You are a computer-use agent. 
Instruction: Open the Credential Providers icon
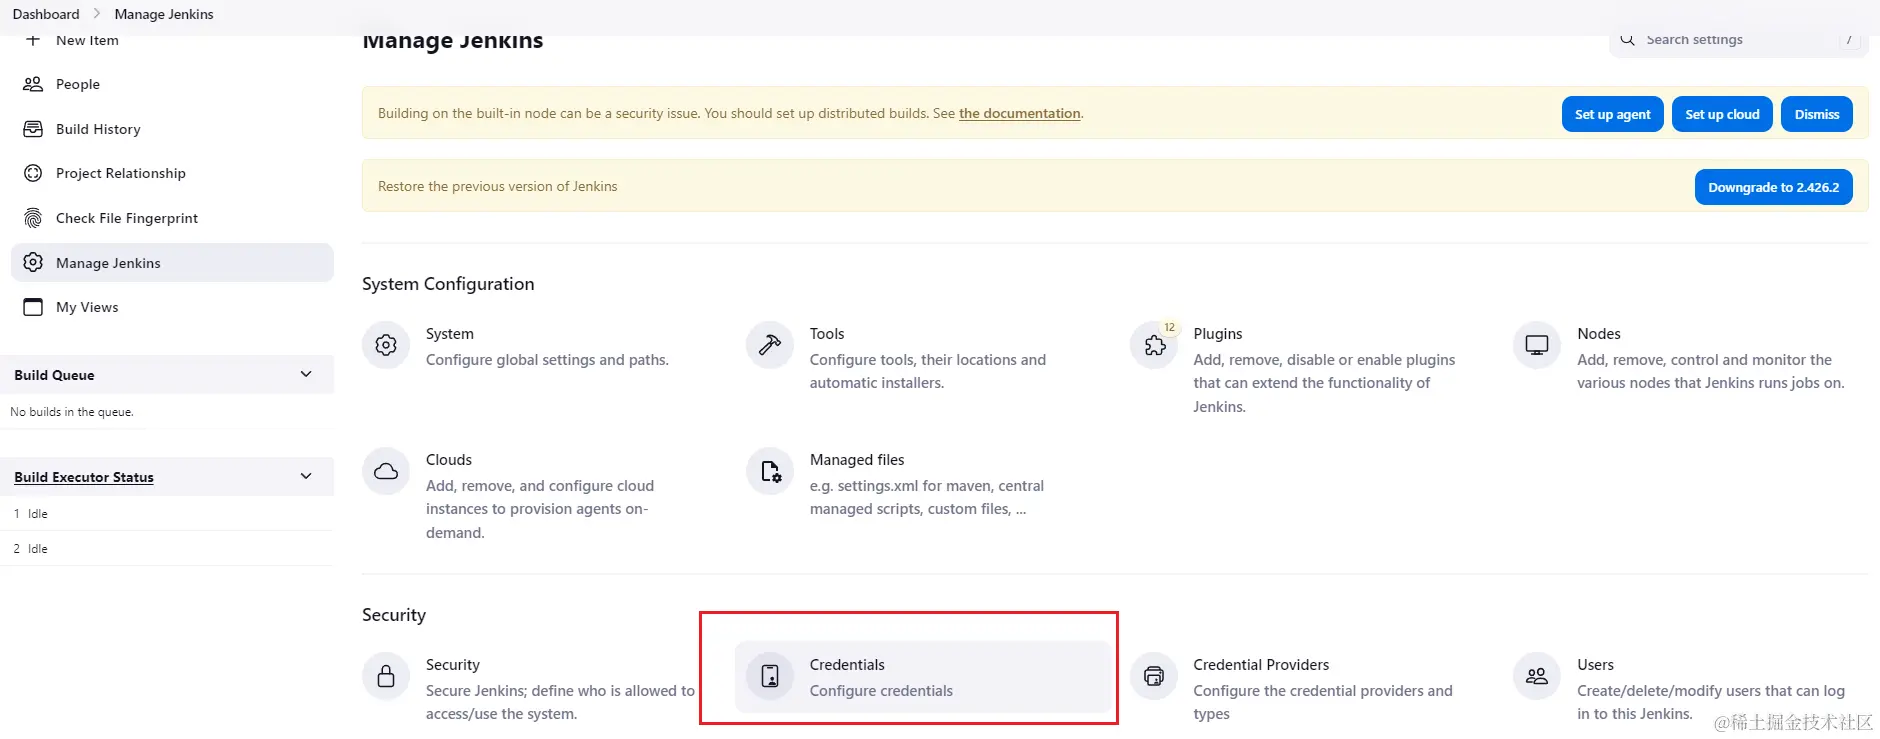point(1154,677)
